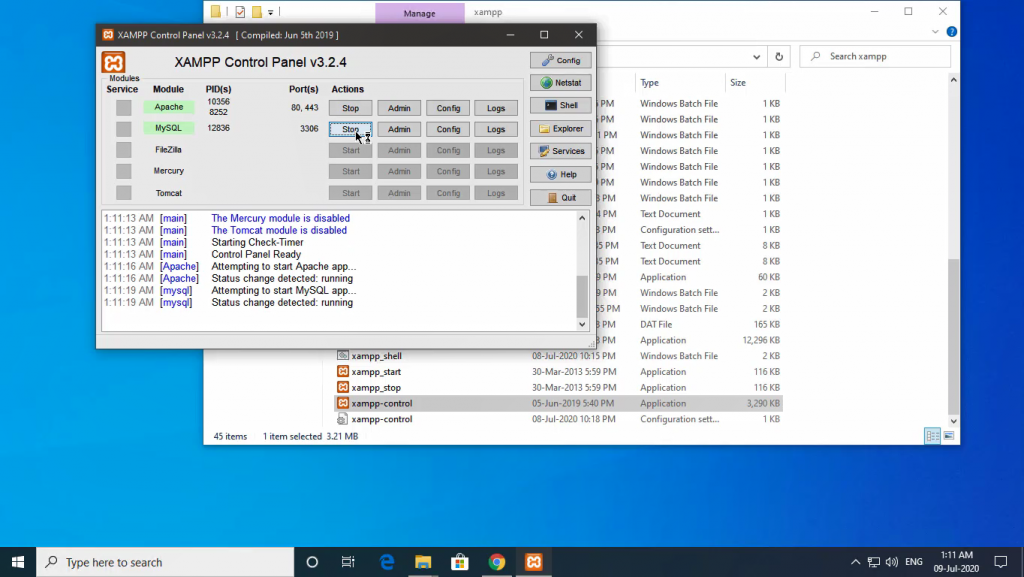Viewport: 1024px width, 577px height.
Task: Stop the MySQL module
Action: pyautogui.click(x=351, y=129)
